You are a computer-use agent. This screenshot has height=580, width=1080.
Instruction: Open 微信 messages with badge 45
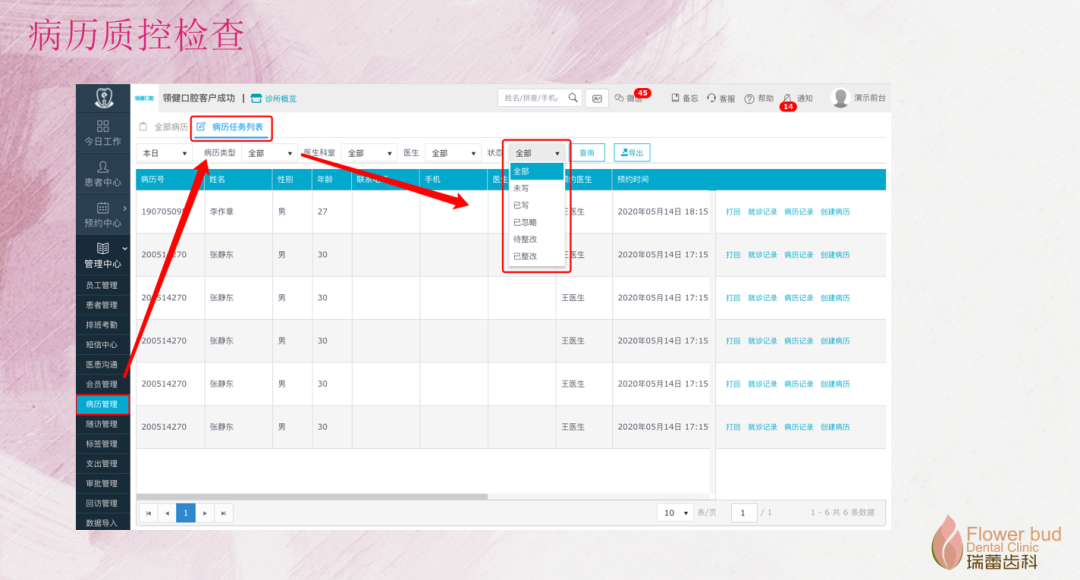630,98
